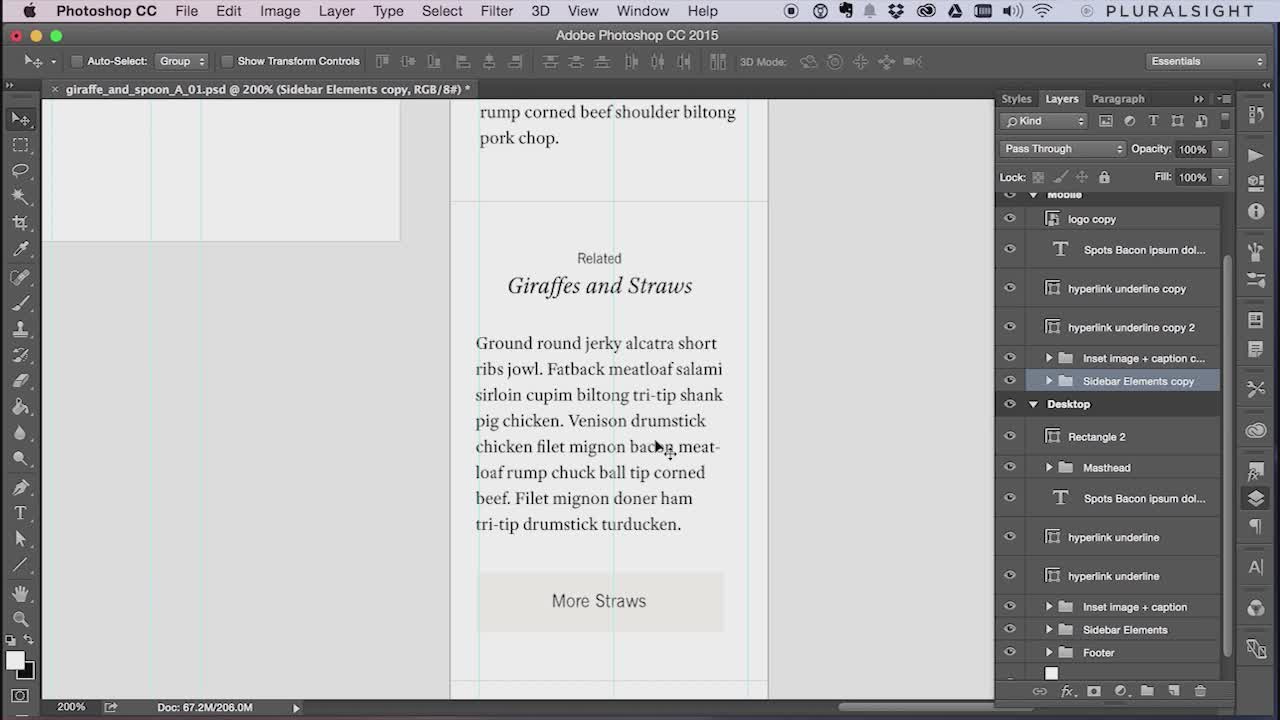The height and width of the screenshot is (720, 1280).
Task: Switch to the Paragraph tab
Action: [1118, 99]
